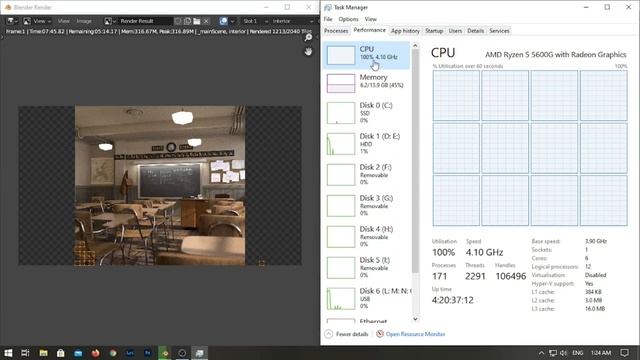Open the image browse dropdown next to Render Result
Viewport: 640px width, 360px height.
110,21
